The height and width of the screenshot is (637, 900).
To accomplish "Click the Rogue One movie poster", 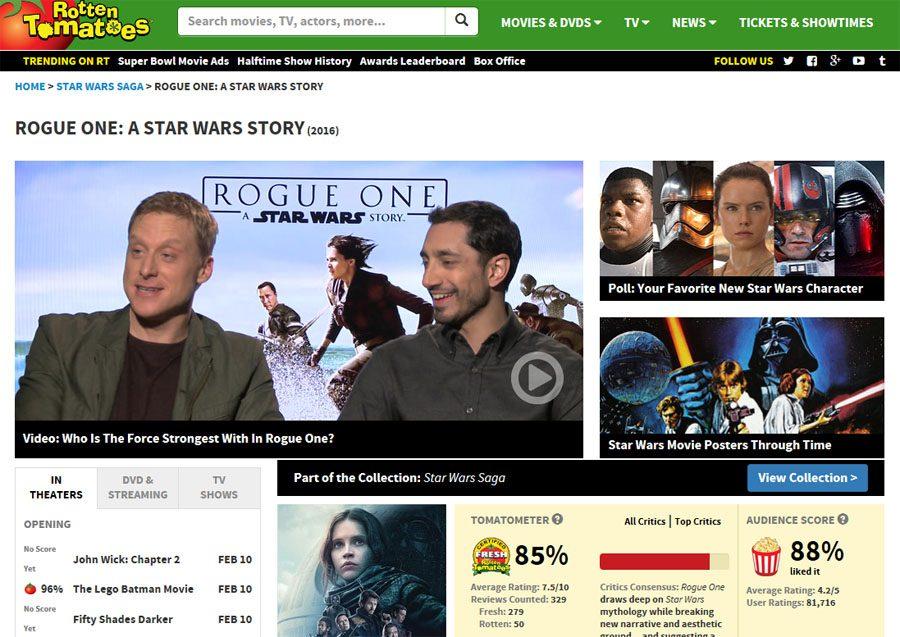I will pyautogui.click(x=362, y=570).
